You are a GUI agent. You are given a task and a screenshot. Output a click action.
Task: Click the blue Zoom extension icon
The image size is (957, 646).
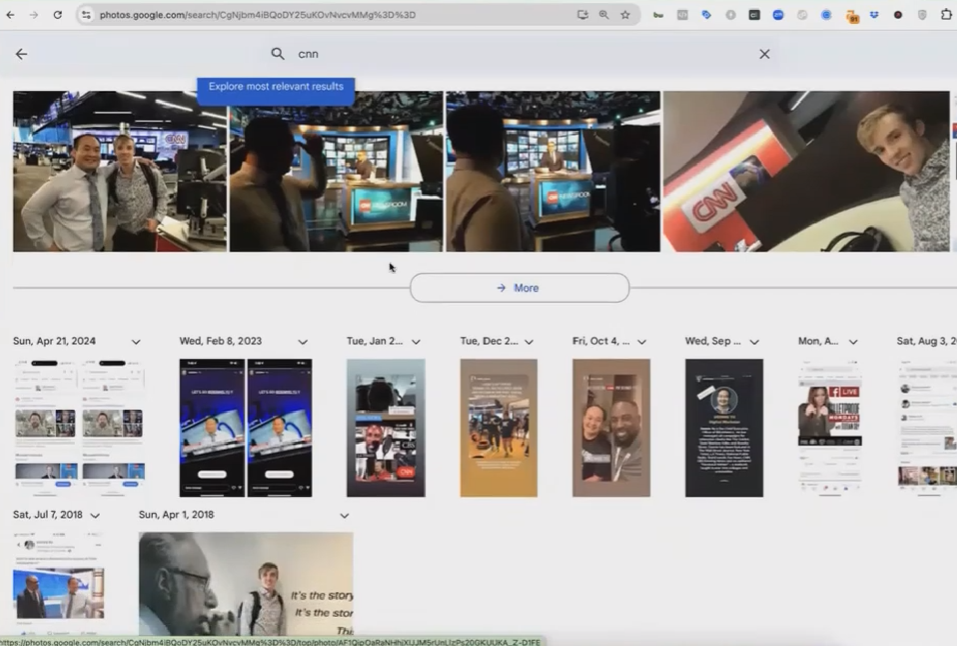pos(778,15)
